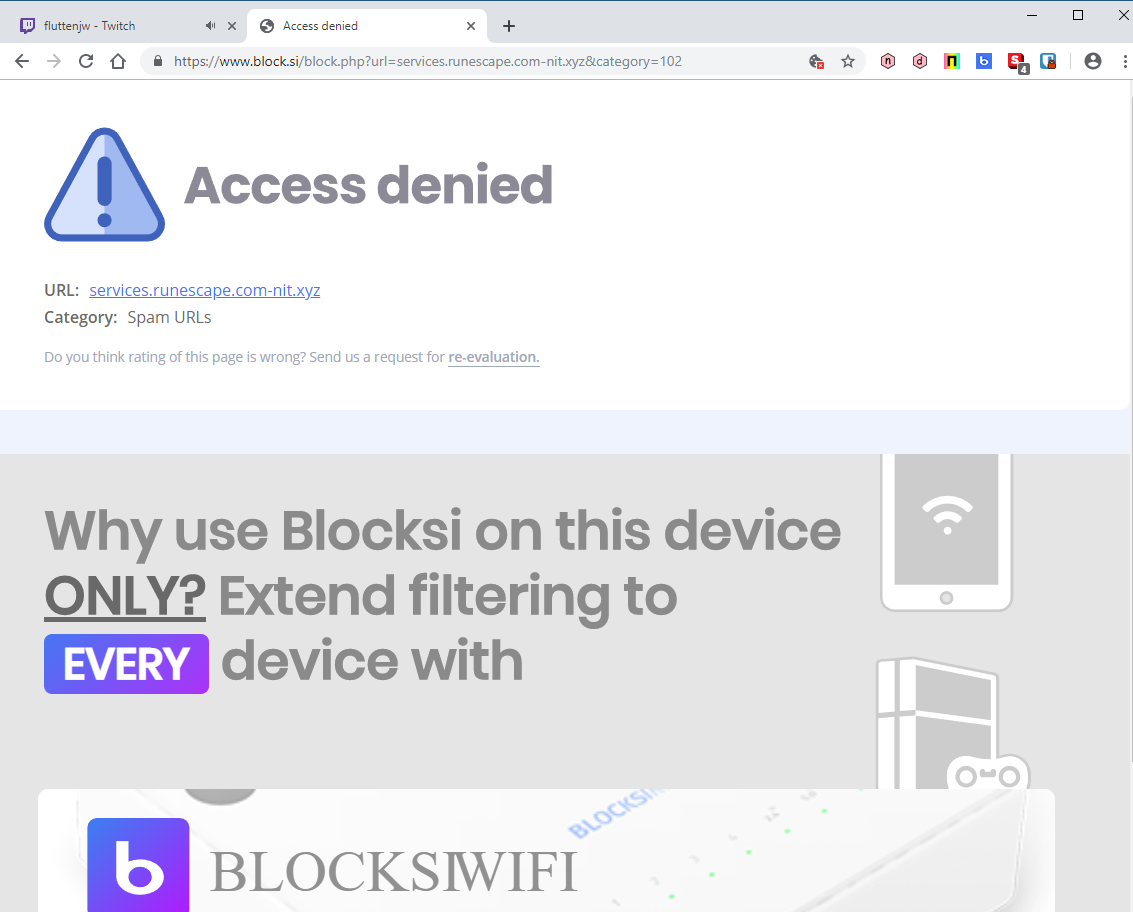Click the address bar URL field
The image size is (1133, 912).
(480, 61)
